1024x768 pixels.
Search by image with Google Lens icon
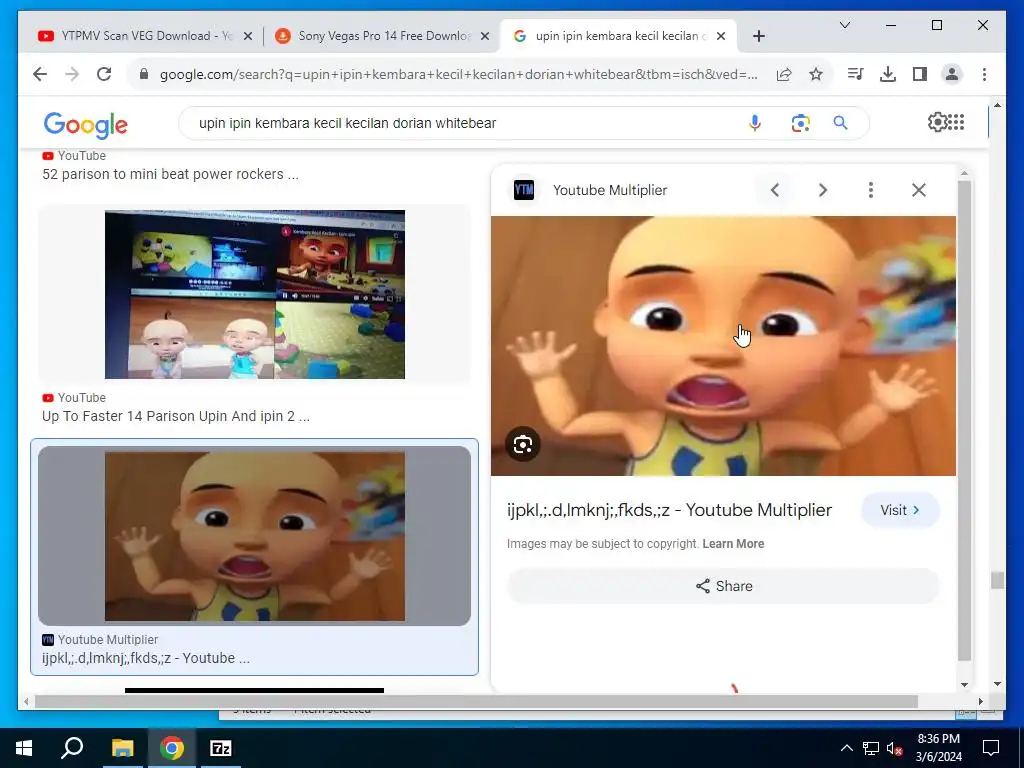coord(800,123)
